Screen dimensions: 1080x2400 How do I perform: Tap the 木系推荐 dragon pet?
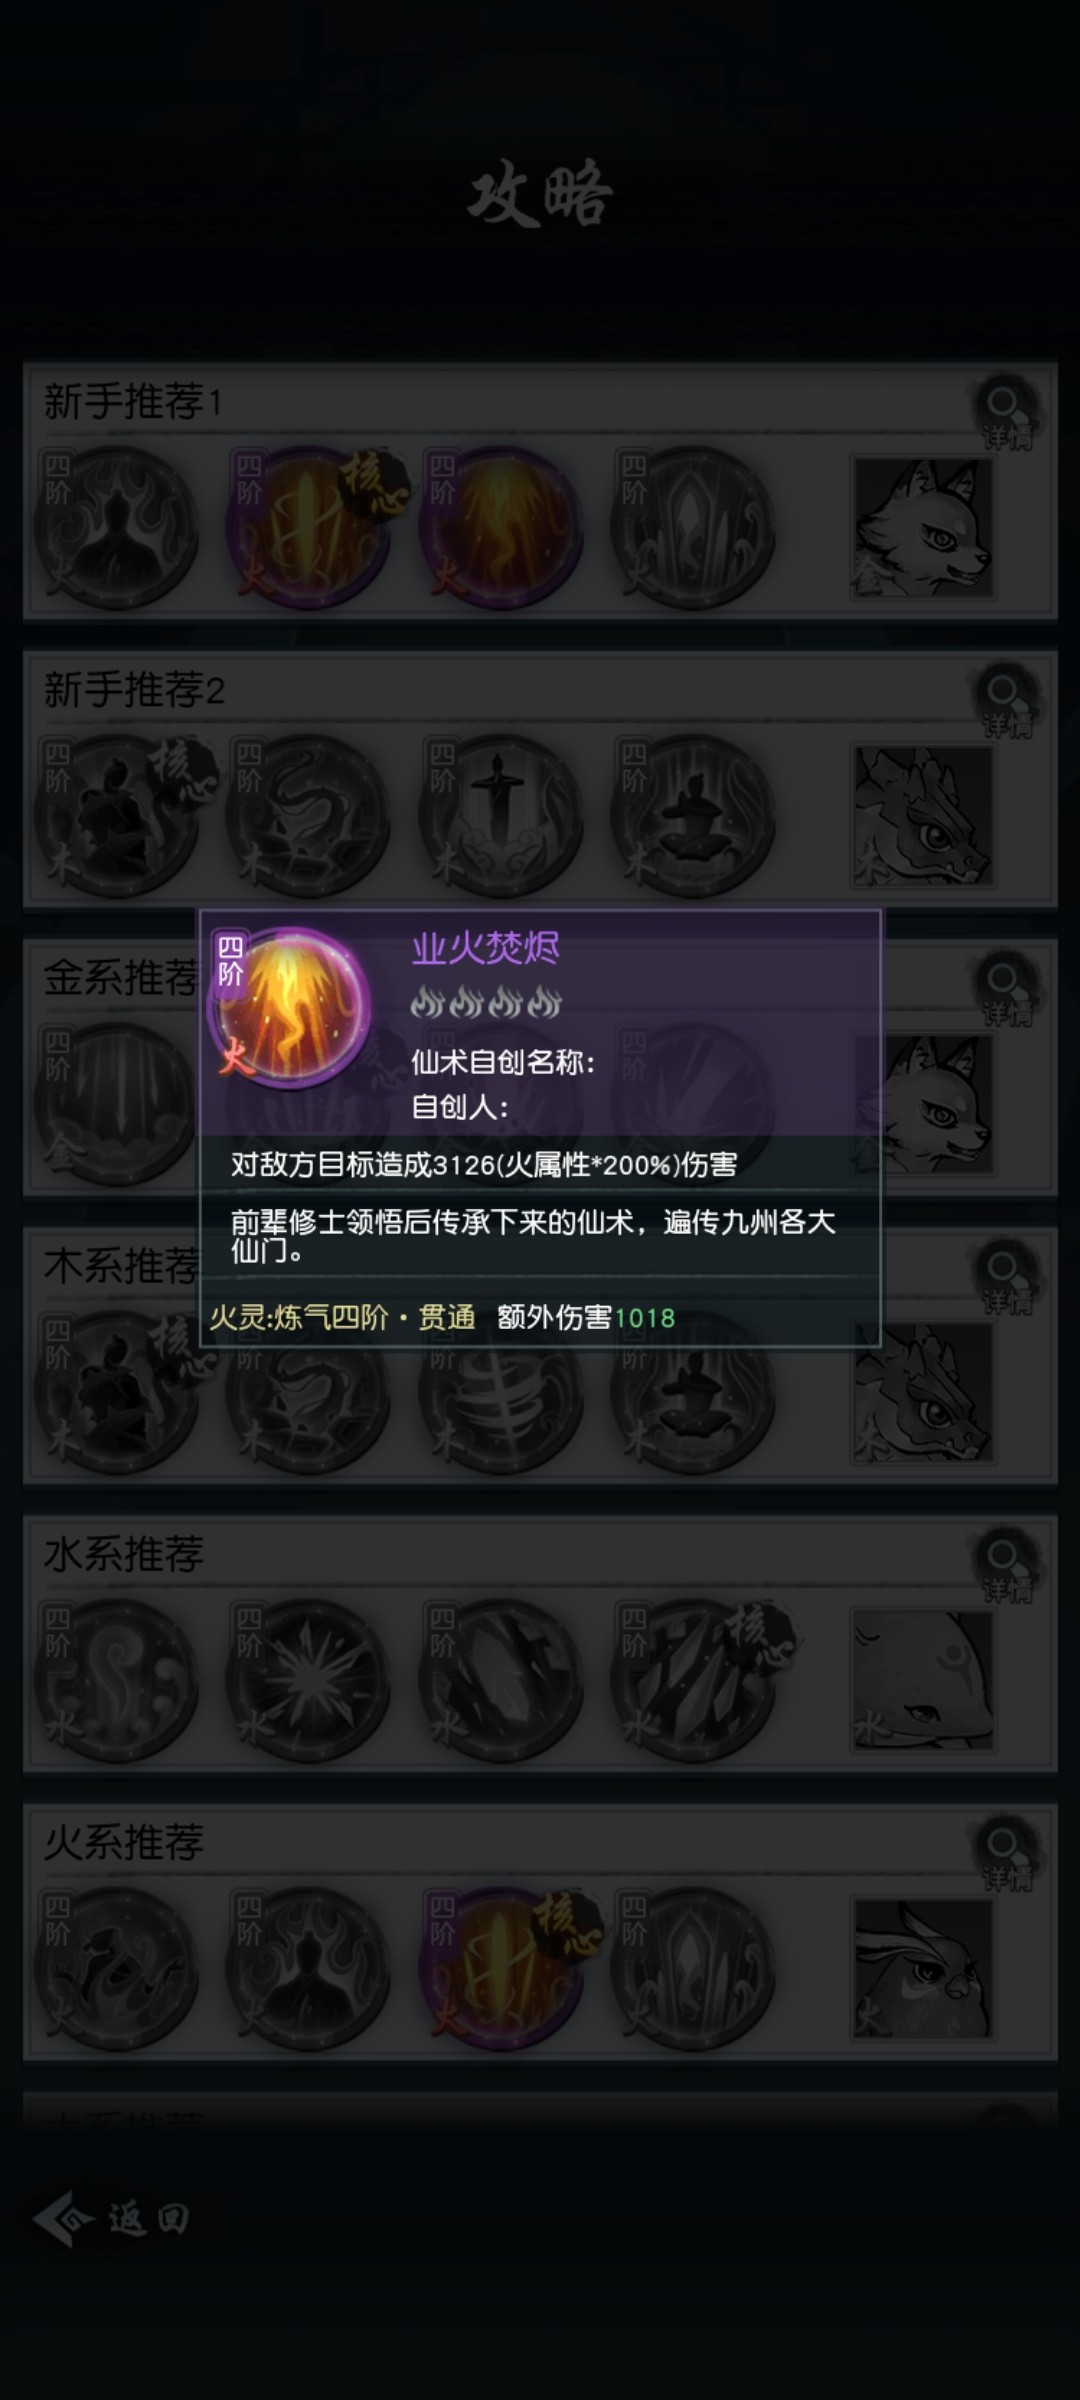point(922,1392)
